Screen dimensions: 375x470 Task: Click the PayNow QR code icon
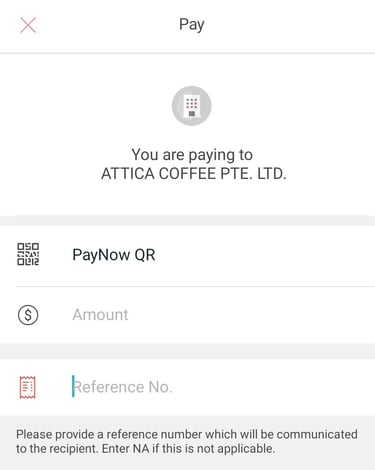28,254
